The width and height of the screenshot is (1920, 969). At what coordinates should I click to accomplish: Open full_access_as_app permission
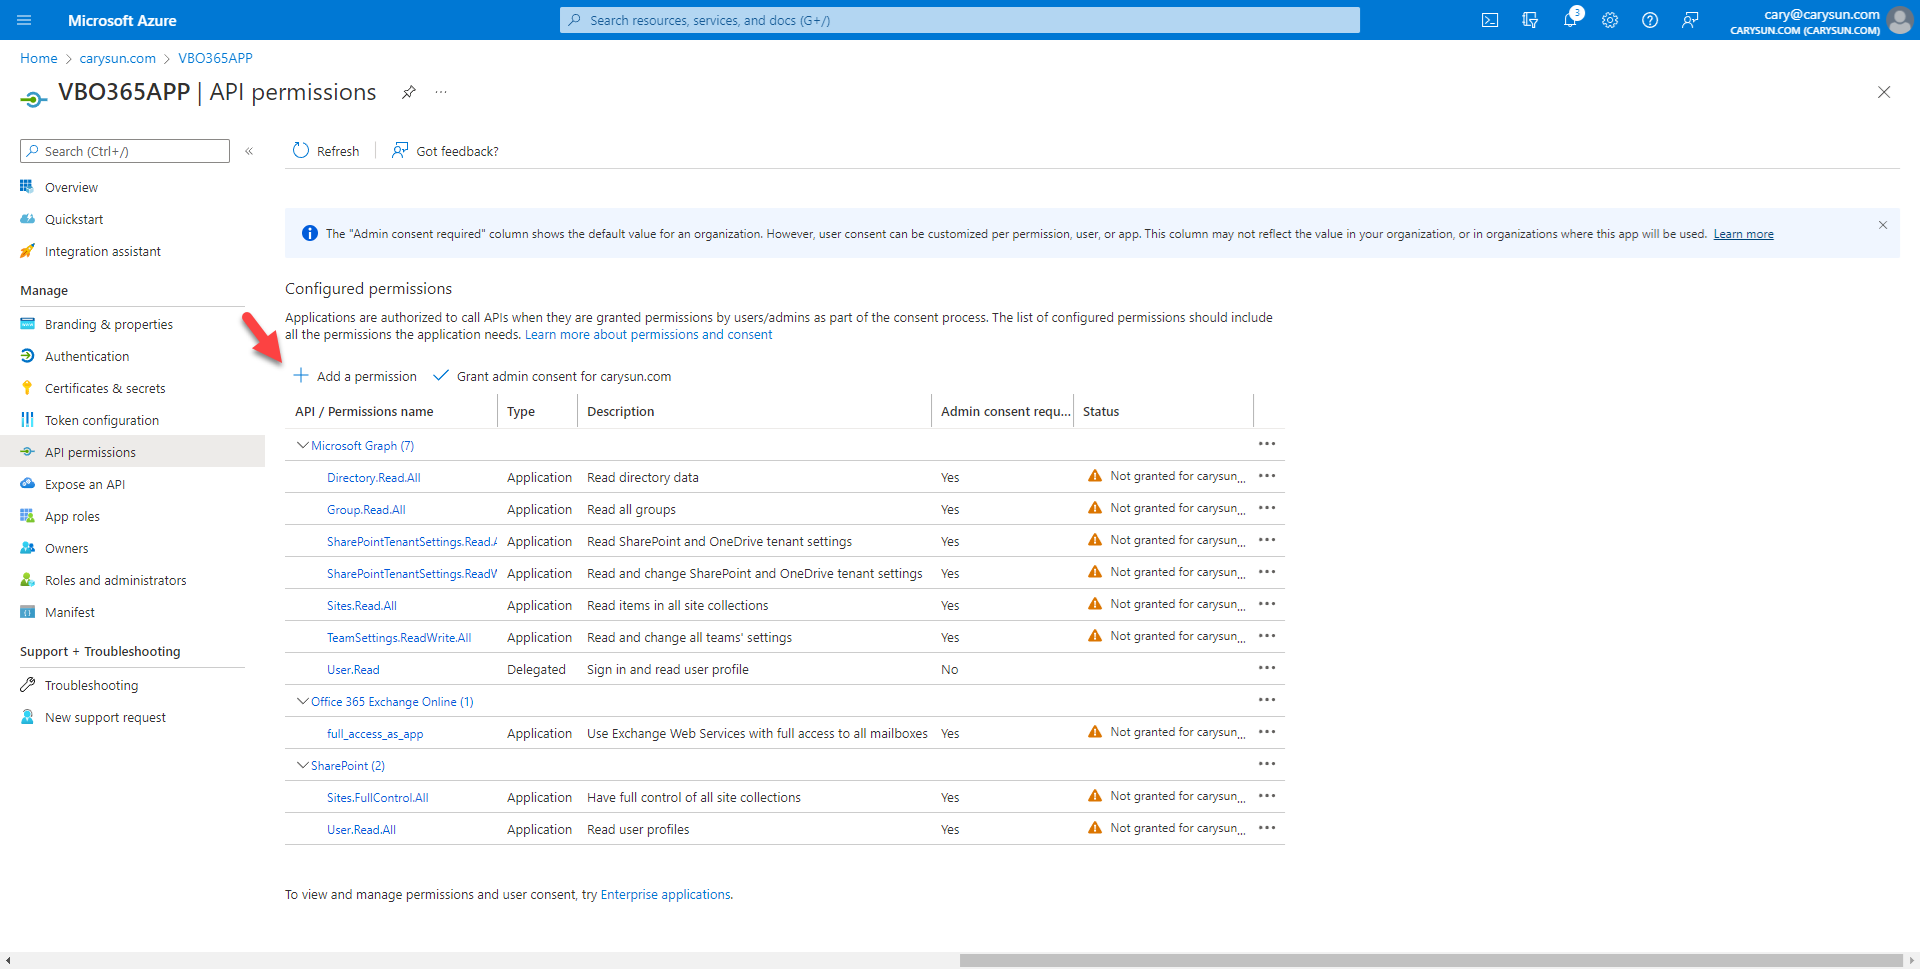click(375, 734)
